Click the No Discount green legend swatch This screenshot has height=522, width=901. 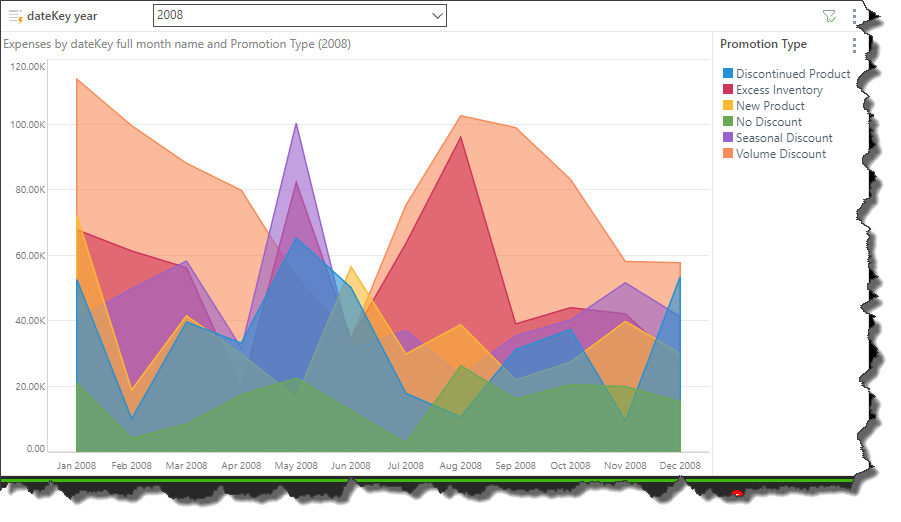pos(728,122)
